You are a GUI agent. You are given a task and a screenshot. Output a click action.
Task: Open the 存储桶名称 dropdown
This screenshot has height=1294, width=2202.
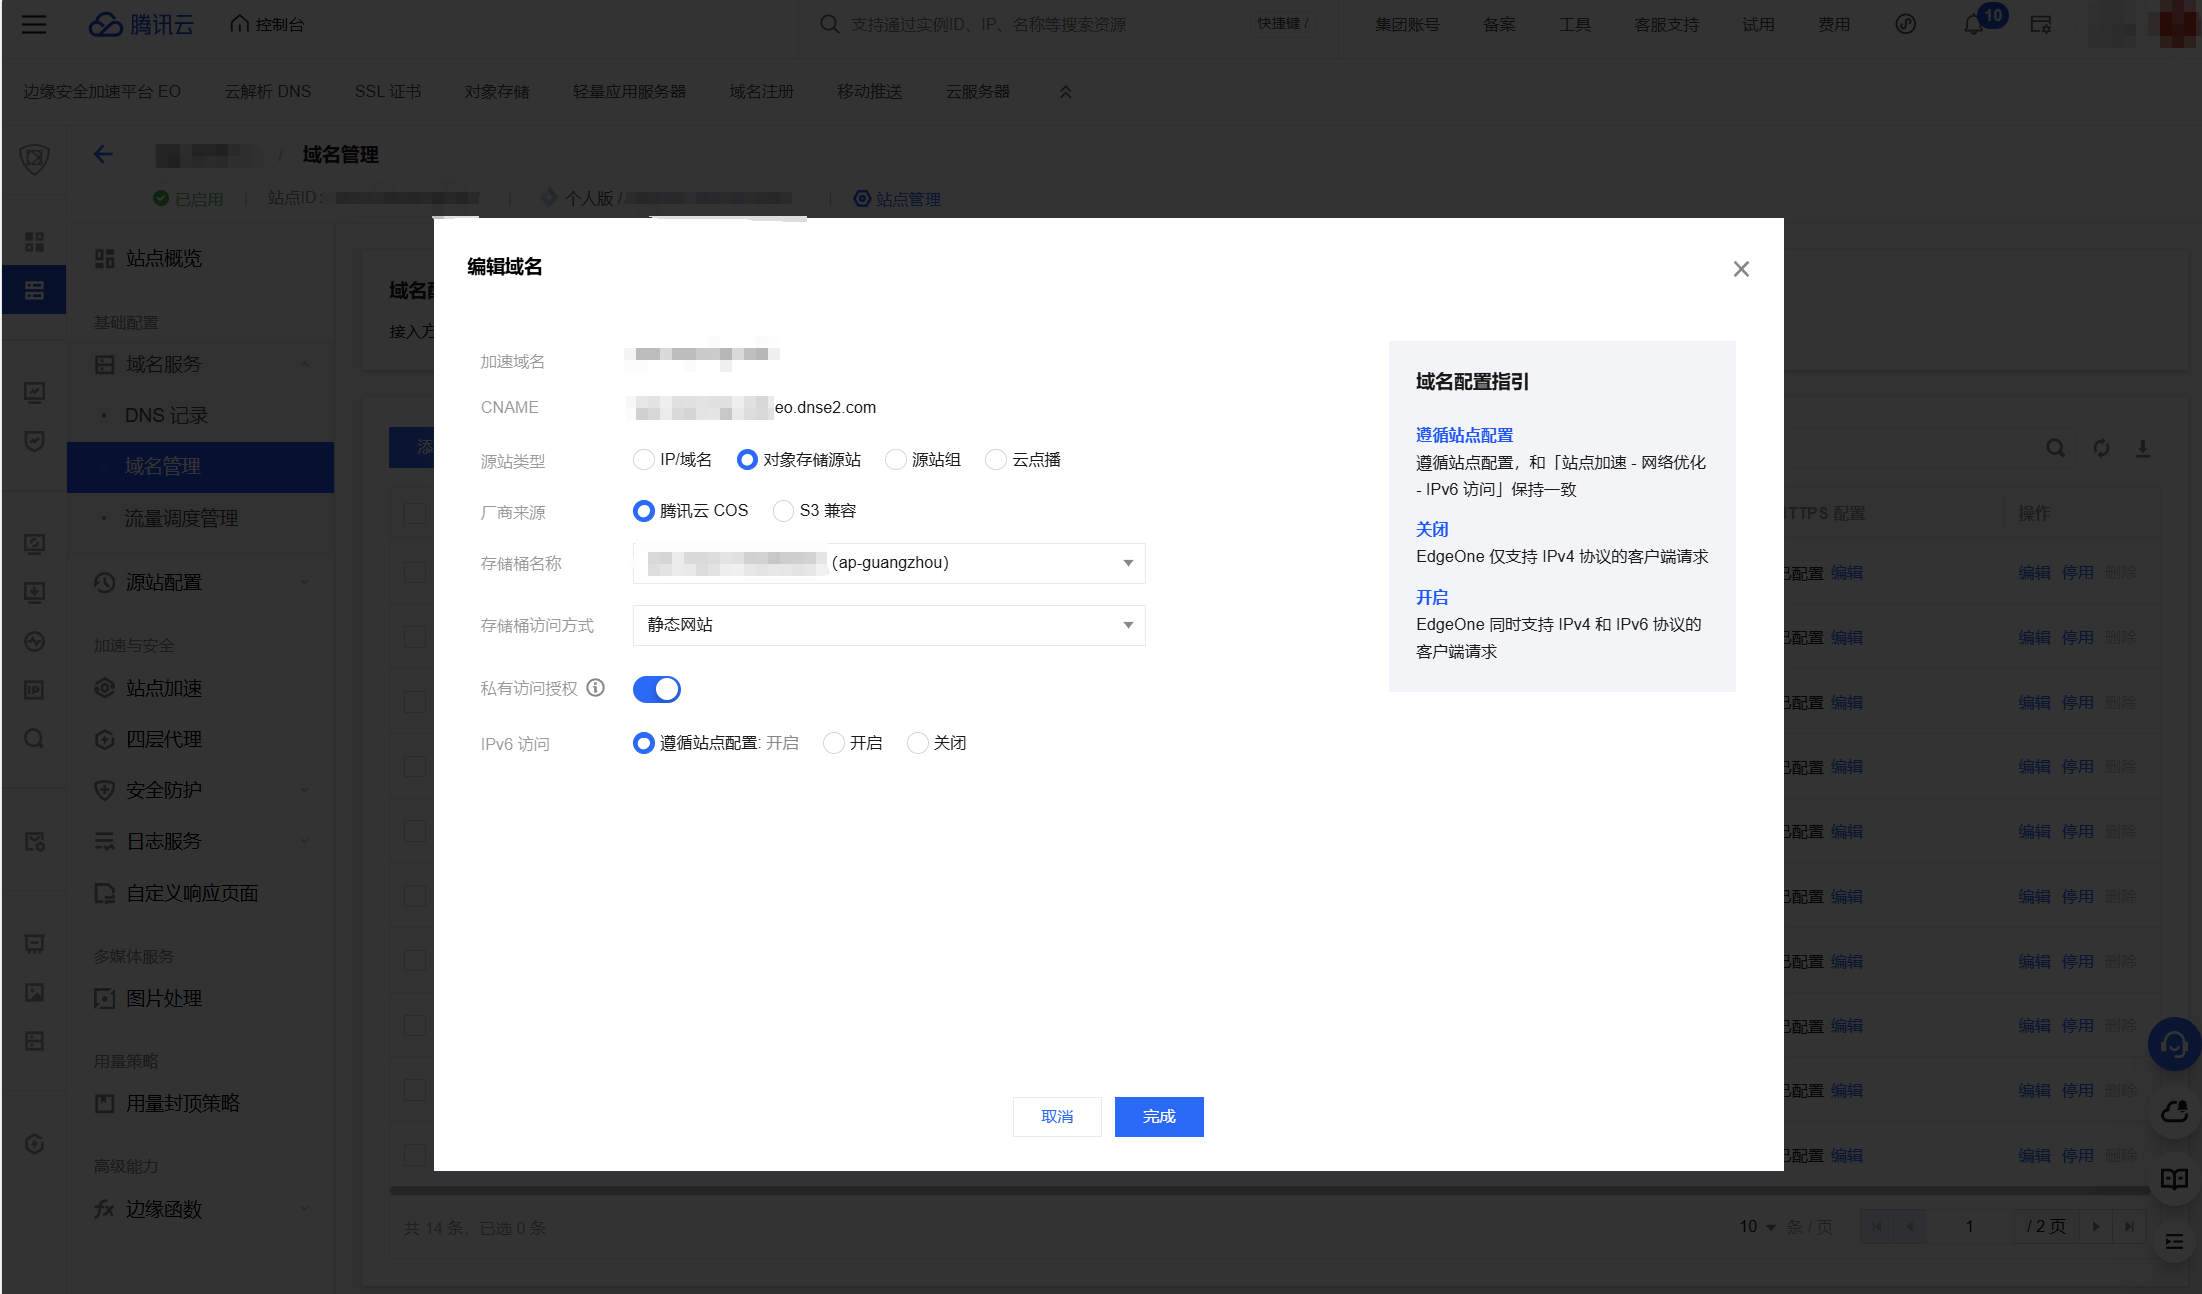click(888, 563)
